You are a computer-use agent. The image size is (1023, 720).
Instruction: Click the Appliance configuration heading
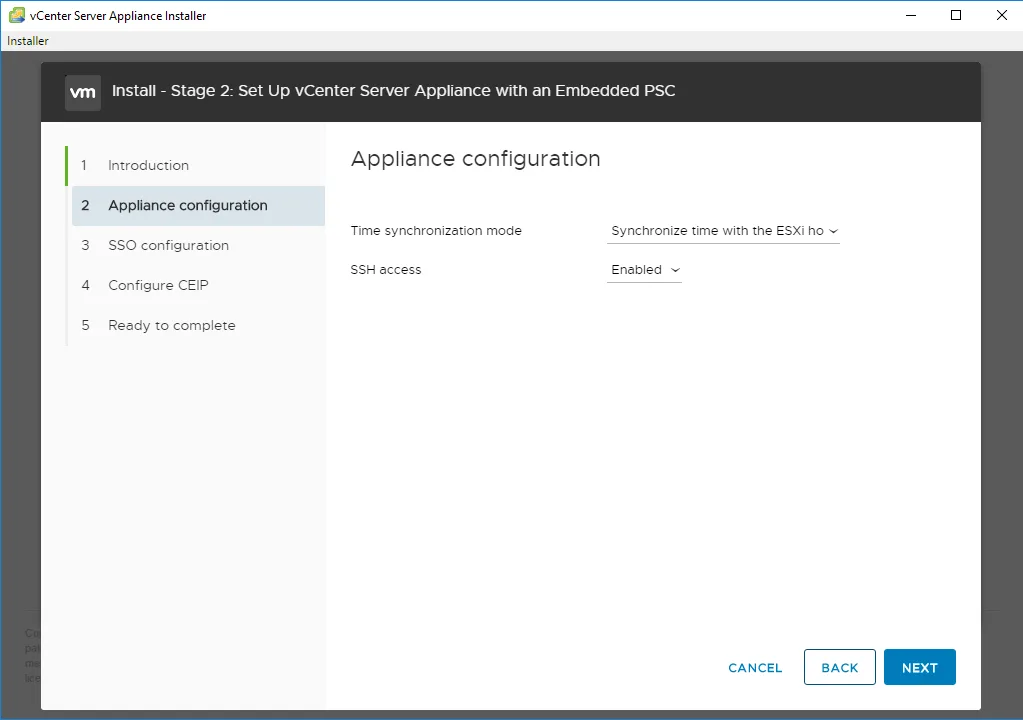pos(476,159)
